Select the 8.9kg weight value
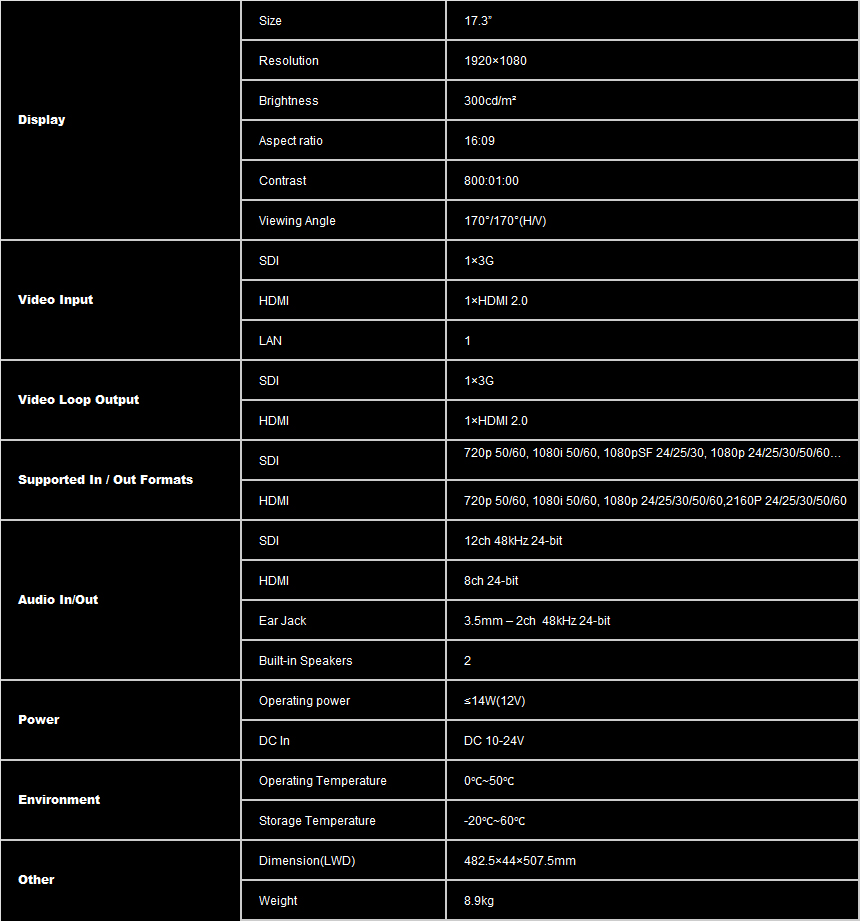This screenshot has height=921, width=860. click(x=479, y=901)
